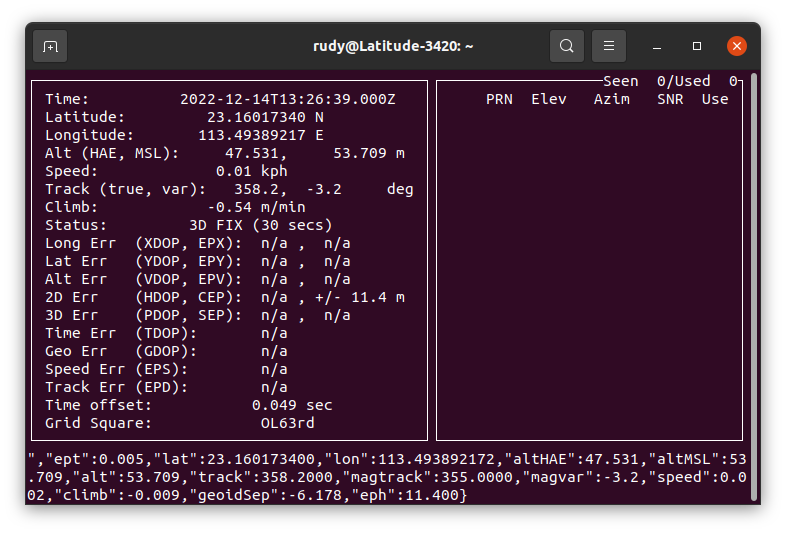This screenshot has height=533, width=786.
Task: Open a new terminal tab
Action: 50,46
